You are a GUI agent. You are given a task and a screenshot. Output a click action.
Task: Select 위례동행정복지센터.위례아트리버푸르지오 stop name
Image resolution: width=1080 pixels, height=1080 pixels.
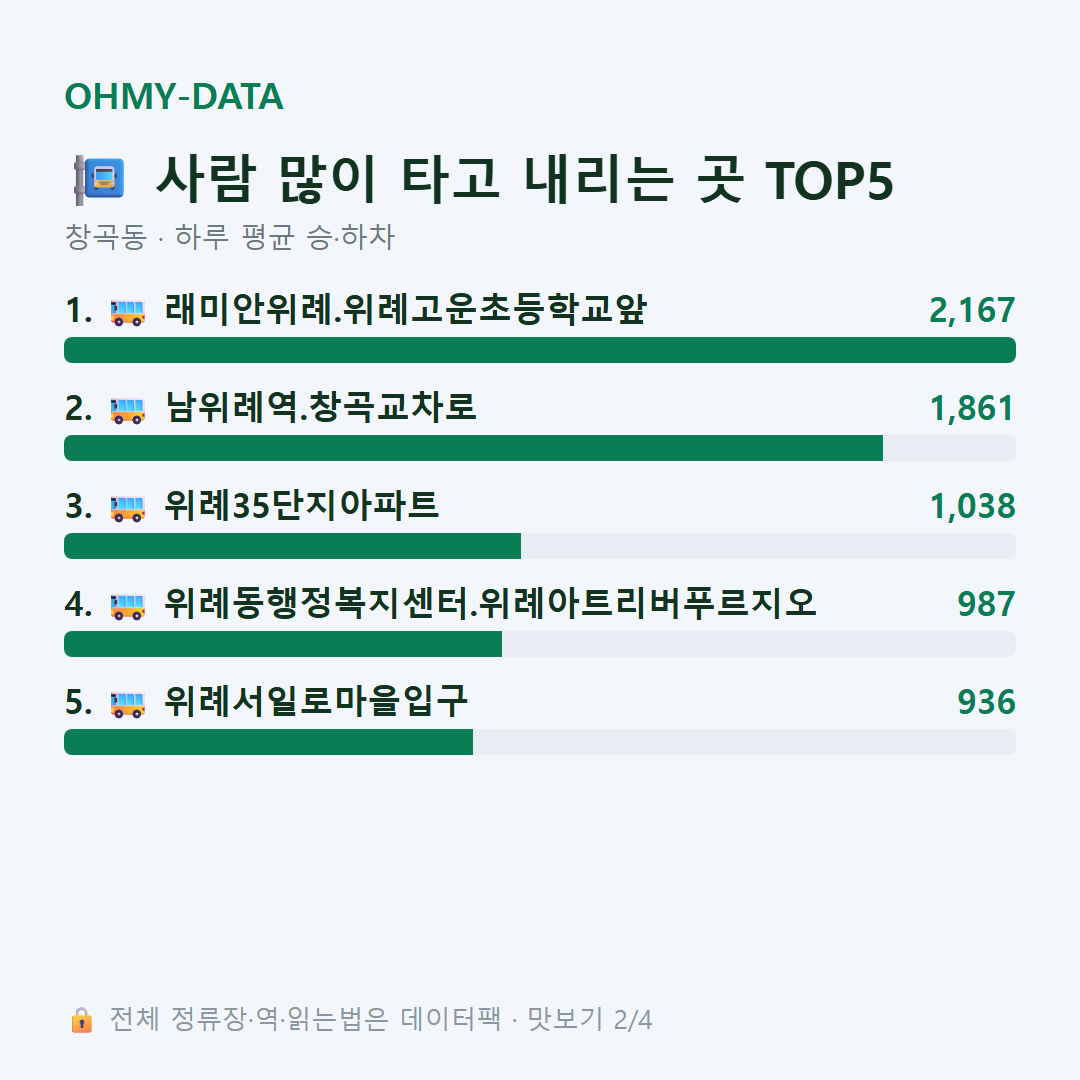pos(490,603)
